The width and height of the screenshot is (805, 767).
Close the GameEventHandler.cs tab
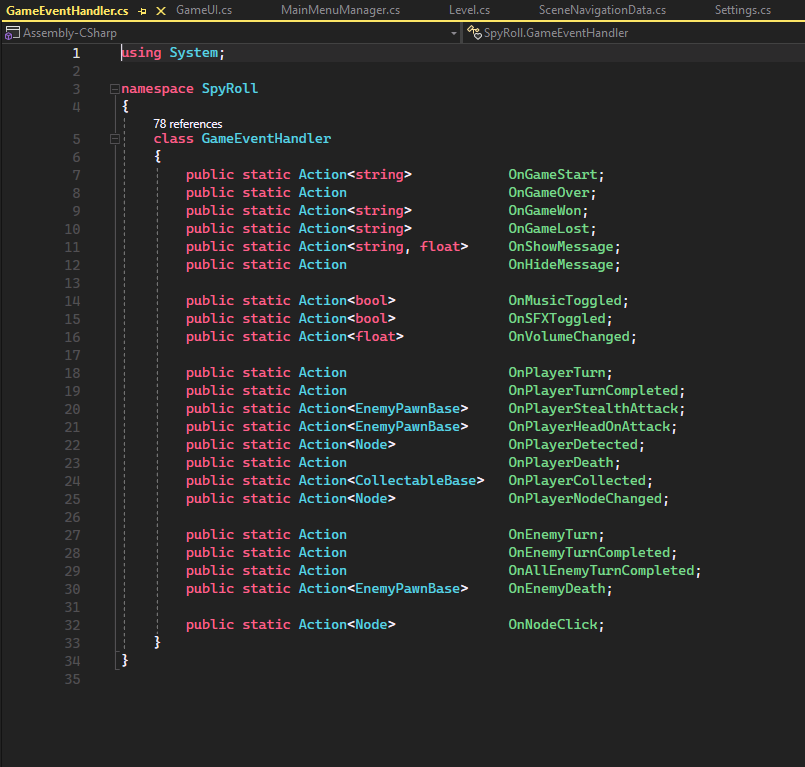[160, 11]
